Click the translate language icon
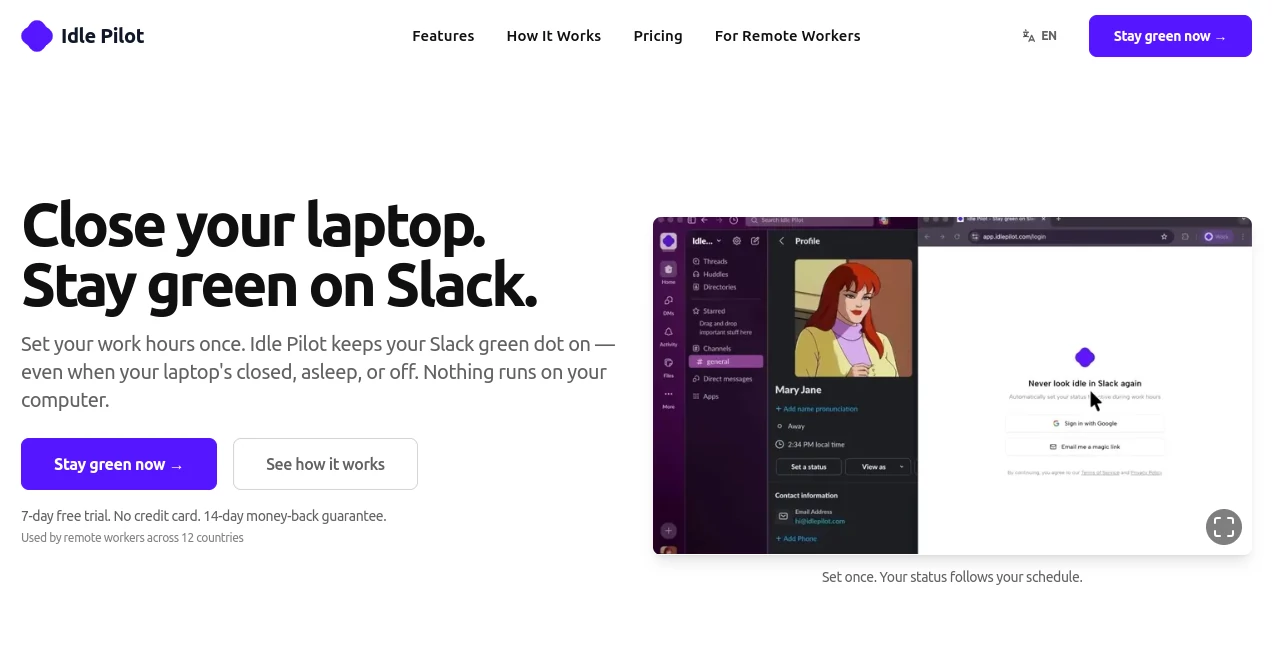This screenshot has width=1272, height=652. [x=1028, y=36]
